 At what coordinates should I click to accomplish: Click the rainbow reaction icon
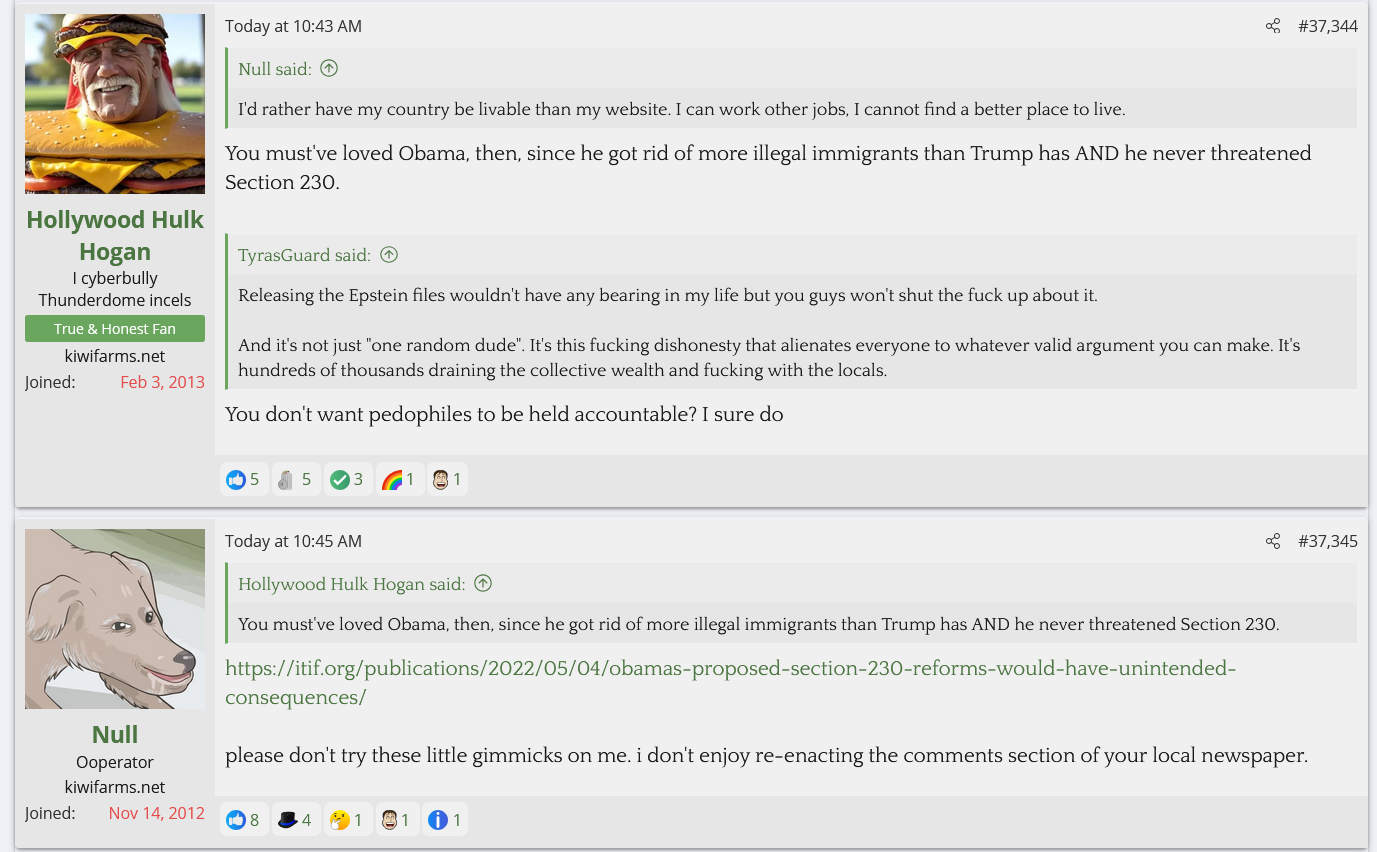pos(392,480)
